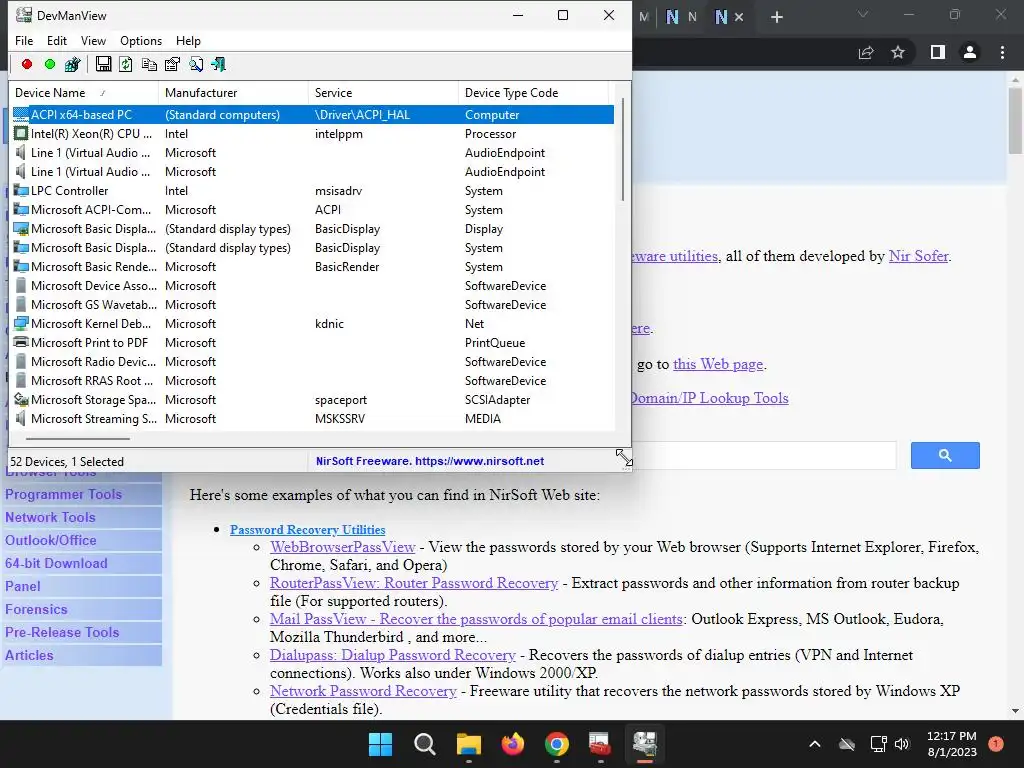Click the Find magnifier toolbar icon

[196, 64]
